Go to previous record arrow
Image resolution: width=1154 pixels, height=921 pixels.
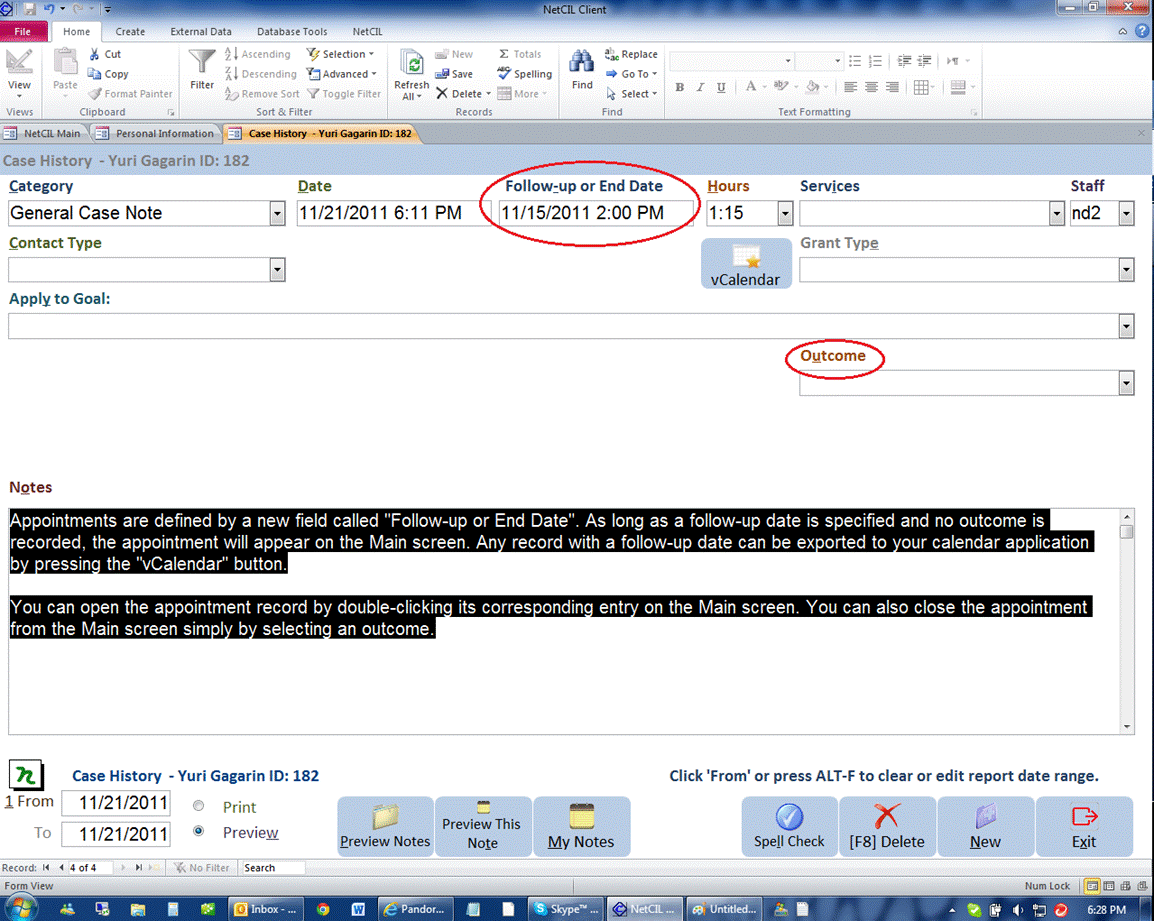61,868
